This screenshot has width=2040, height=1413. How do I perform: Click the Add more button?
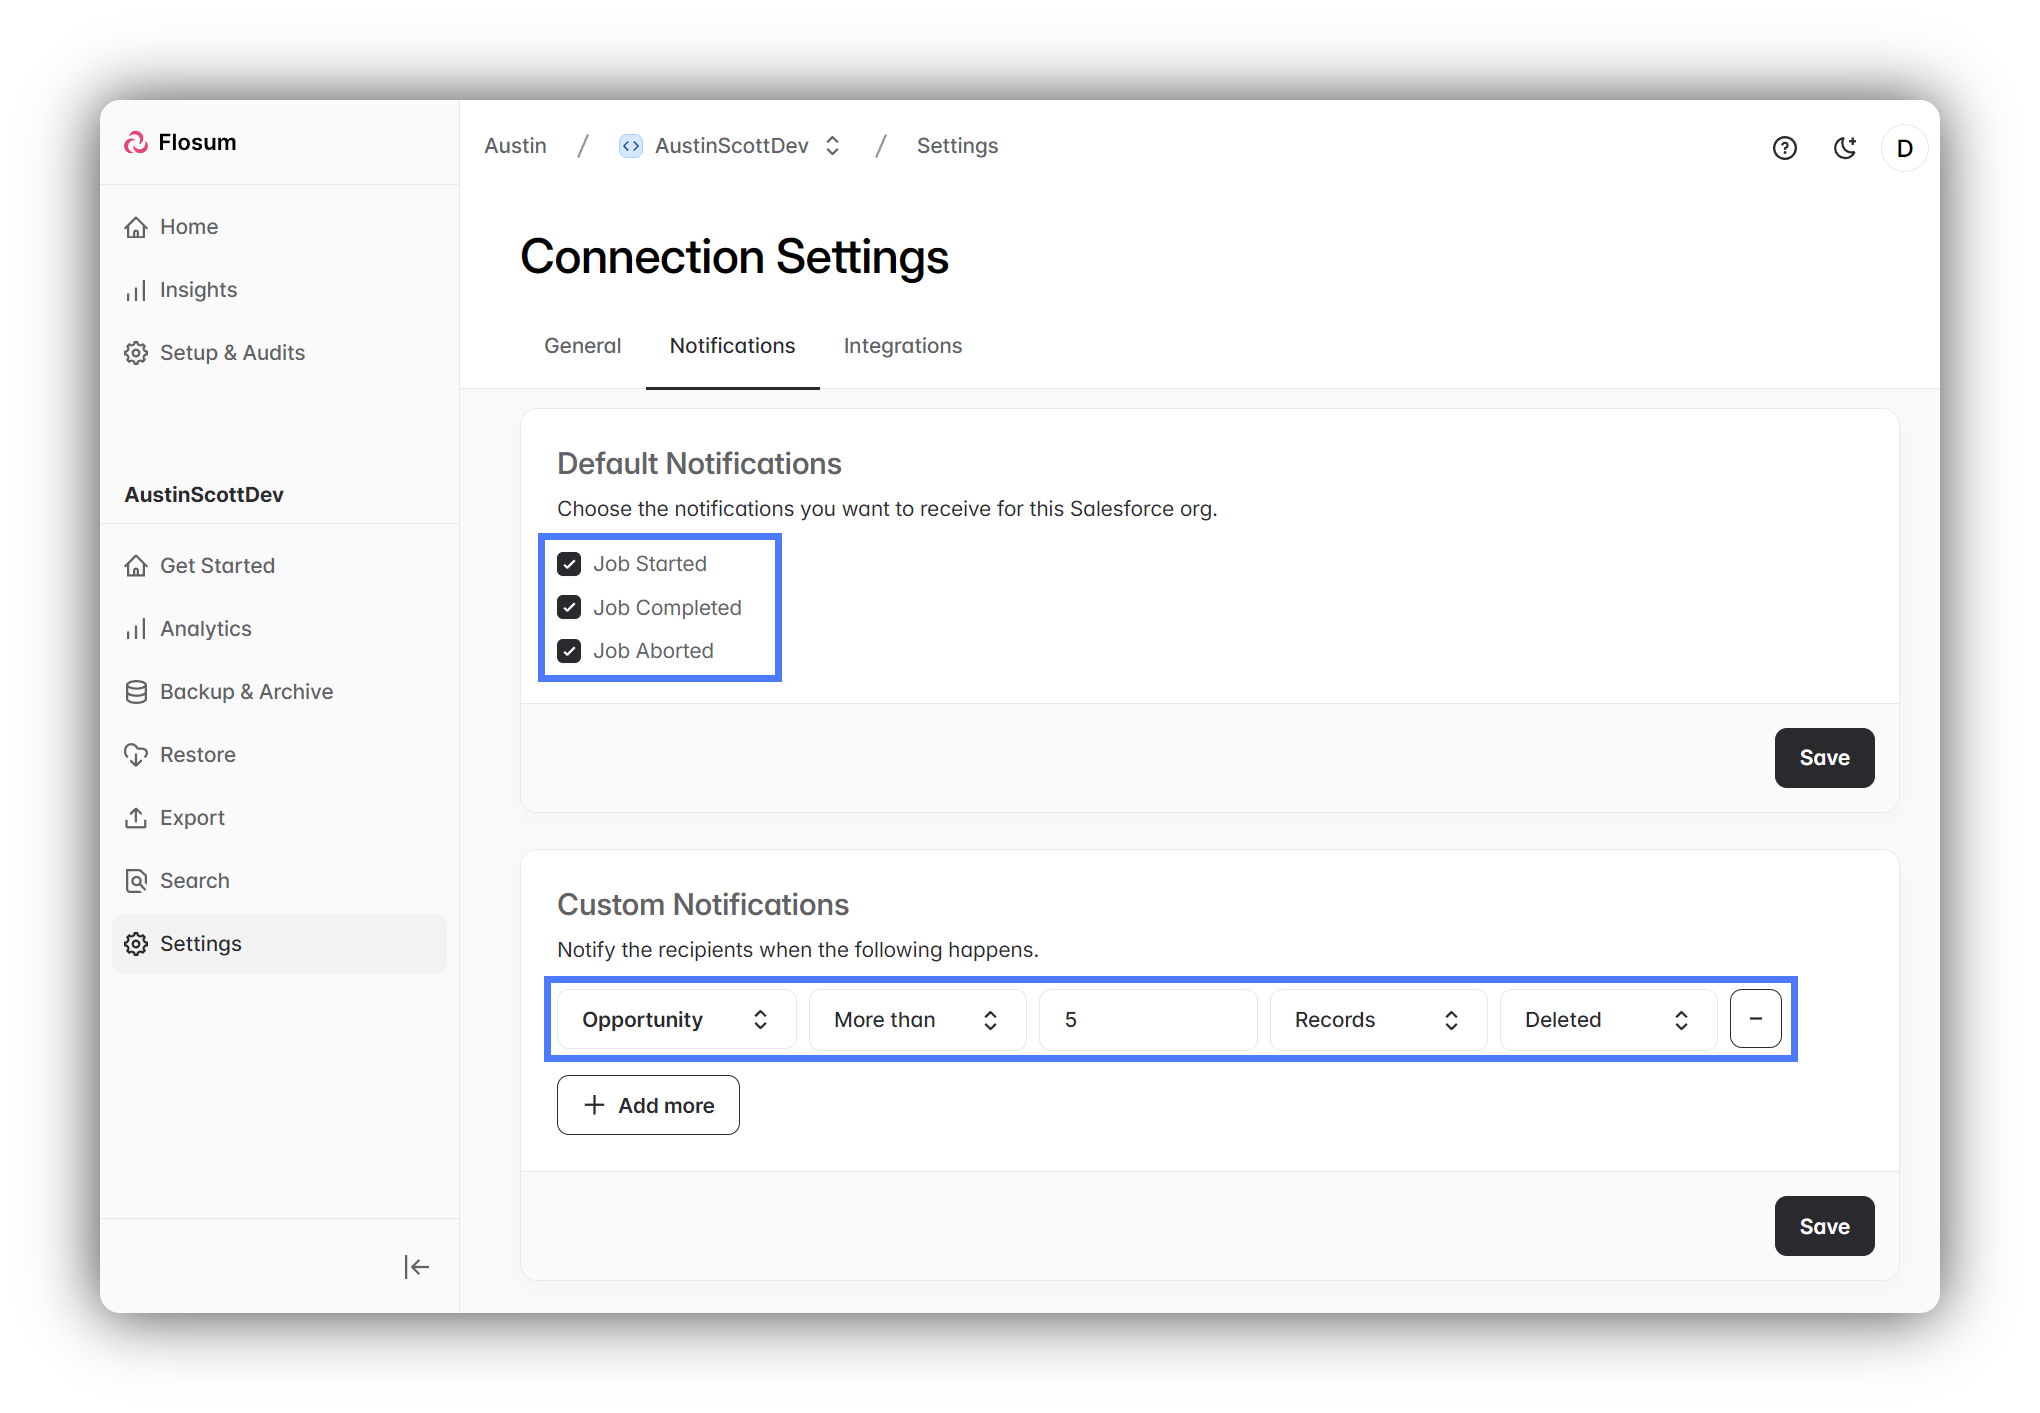pos(648,1106)
